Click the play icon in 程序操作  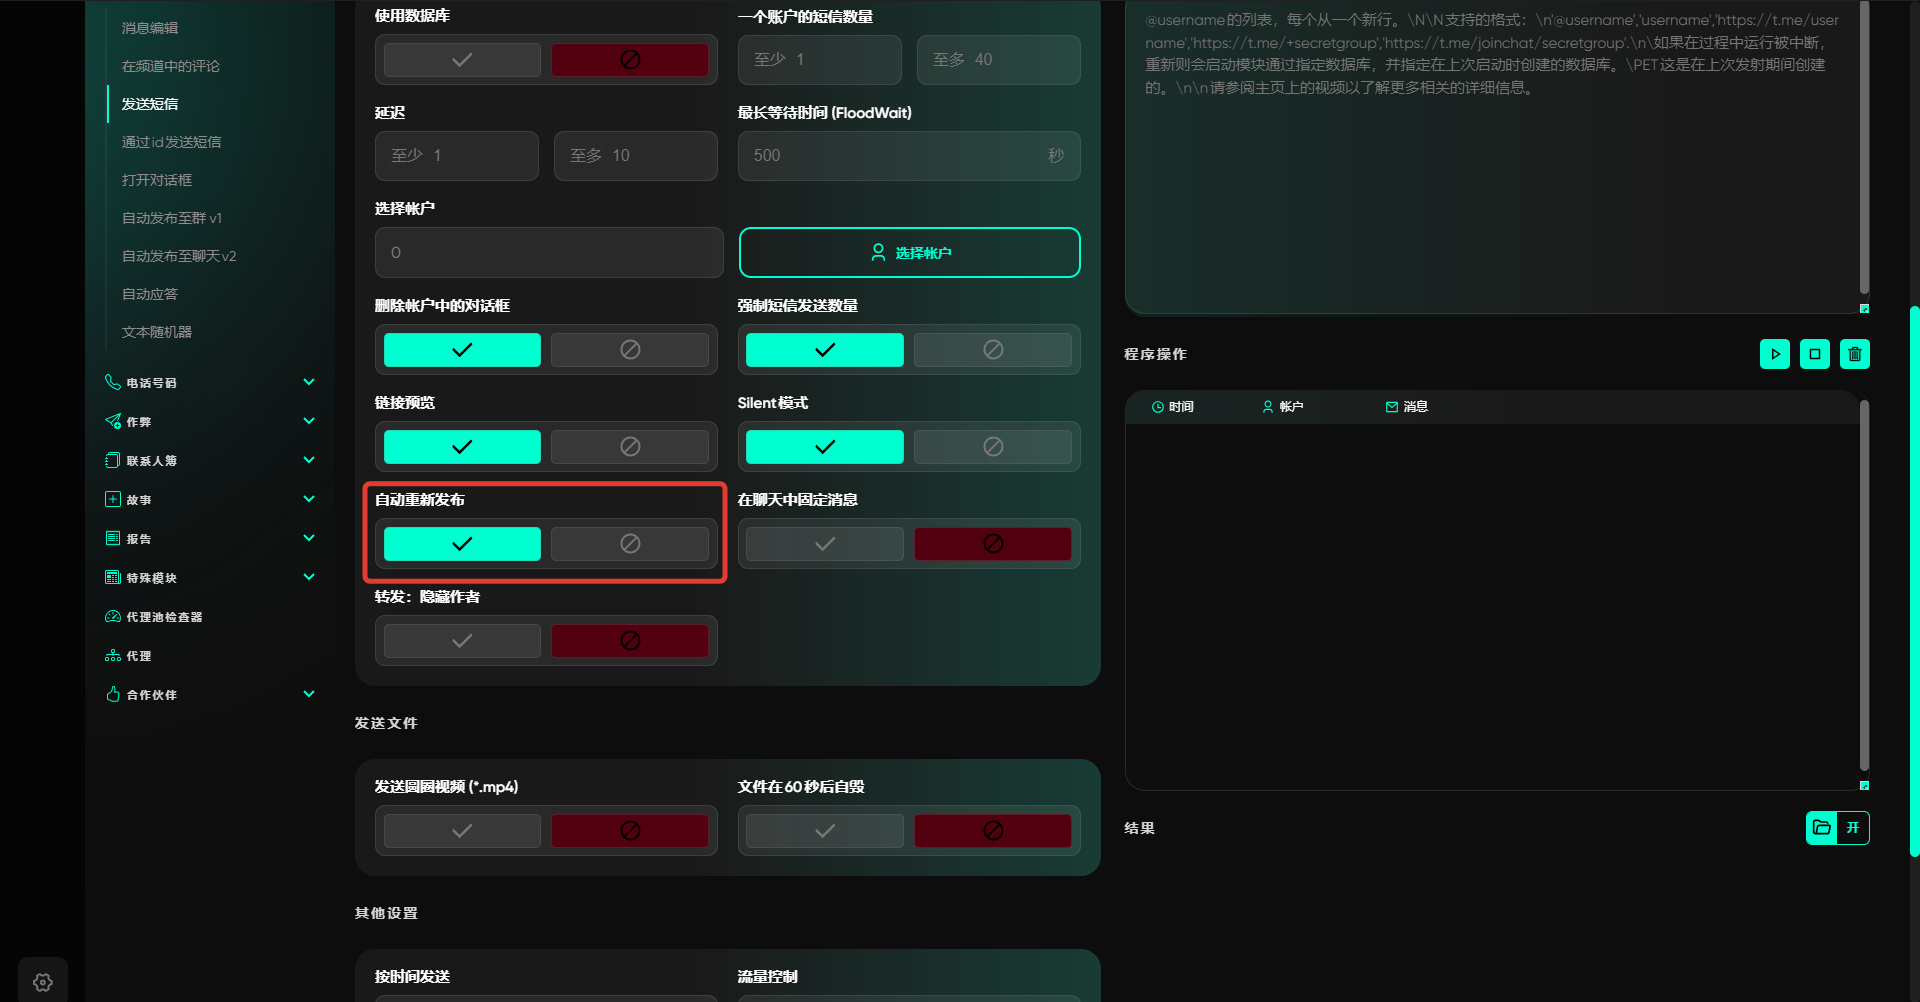point(1775,354)
